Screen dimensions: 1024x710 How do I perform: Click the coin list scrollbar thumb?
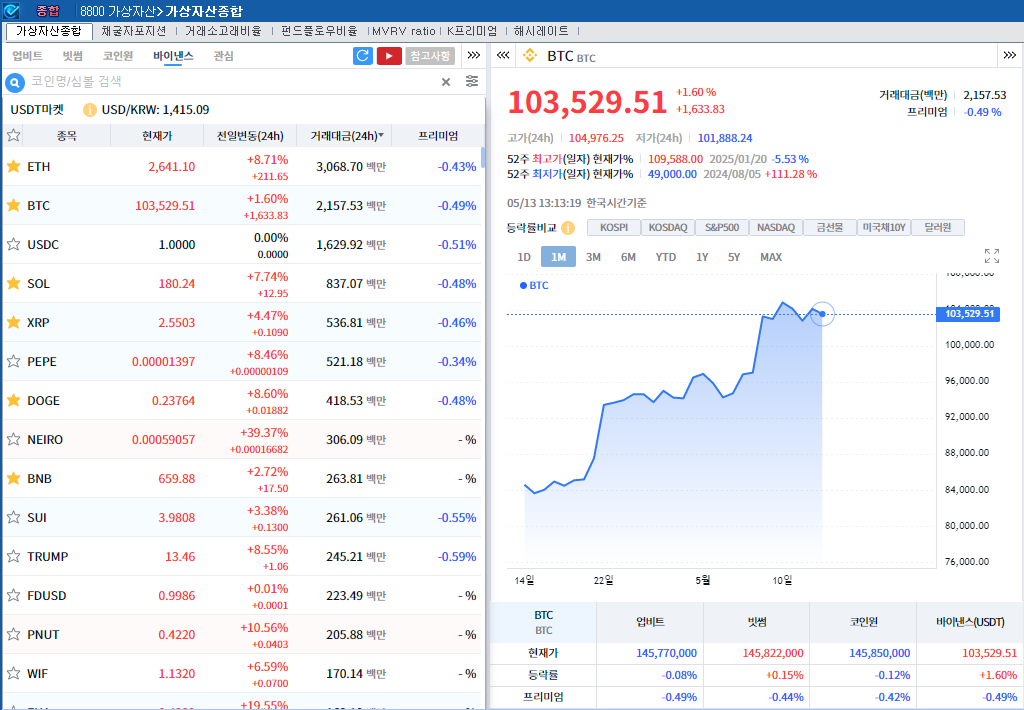(483, 157)
